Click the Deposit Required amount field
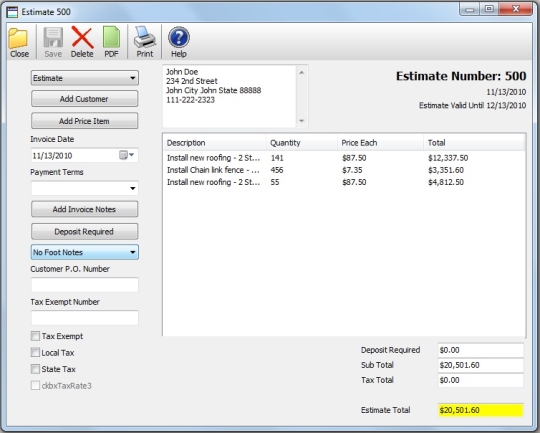Screen dimensions: 540x433 (x=481, y=350)
